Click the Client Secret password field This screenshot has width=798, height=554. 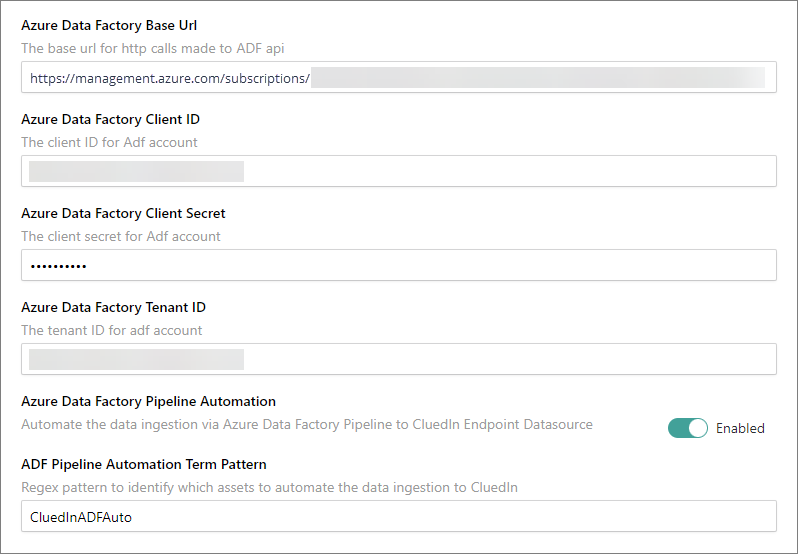click(398, 265)
